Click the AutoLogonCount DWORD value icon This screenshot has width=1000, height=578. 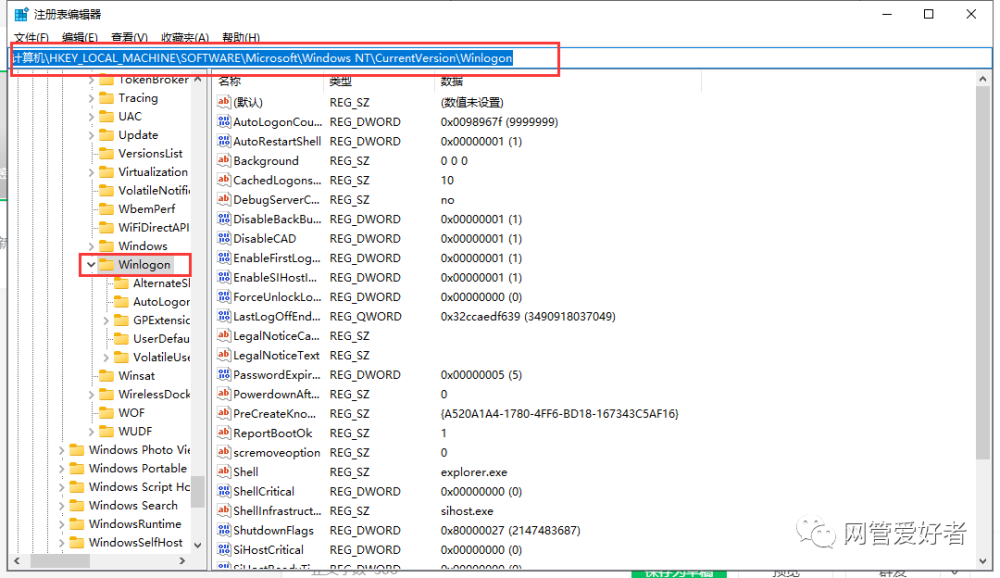[223, 121]
